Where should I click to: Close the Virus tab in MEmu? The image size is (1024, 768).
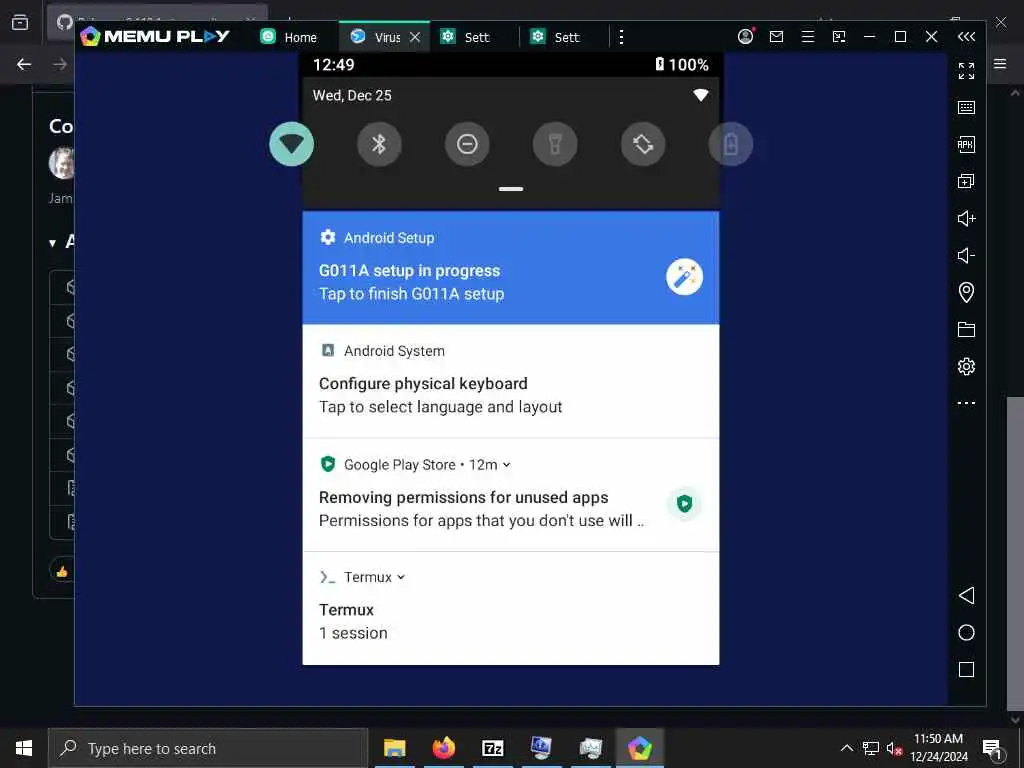415,37
